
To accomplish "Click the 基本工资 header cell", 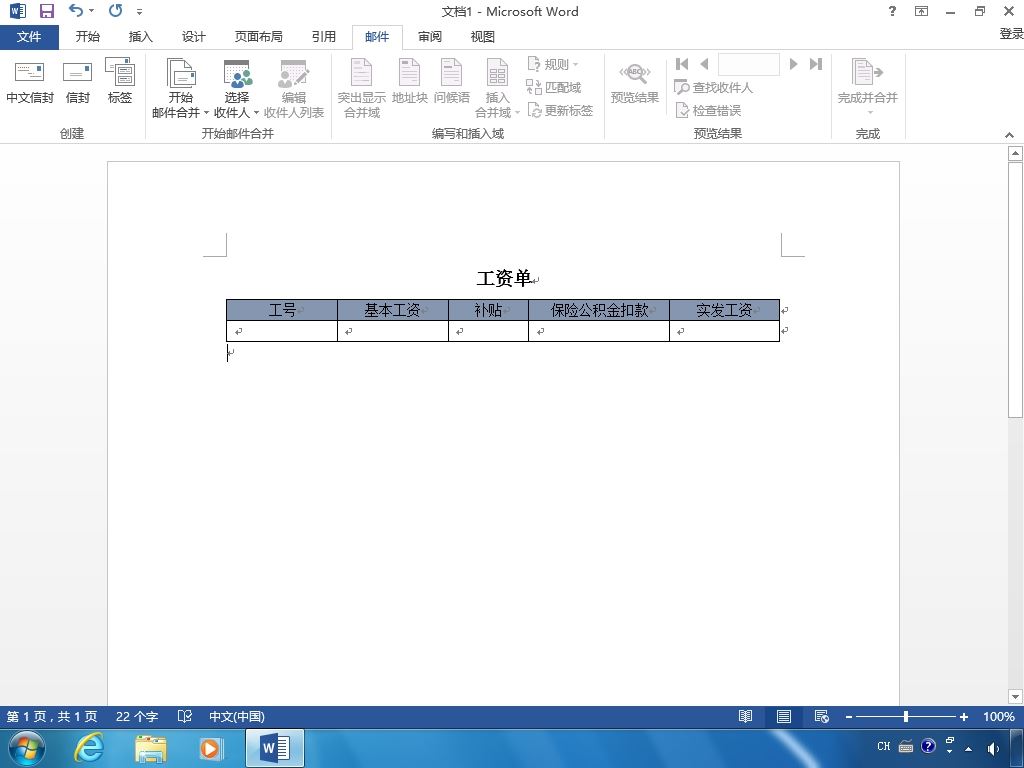I will click(392, 310).
